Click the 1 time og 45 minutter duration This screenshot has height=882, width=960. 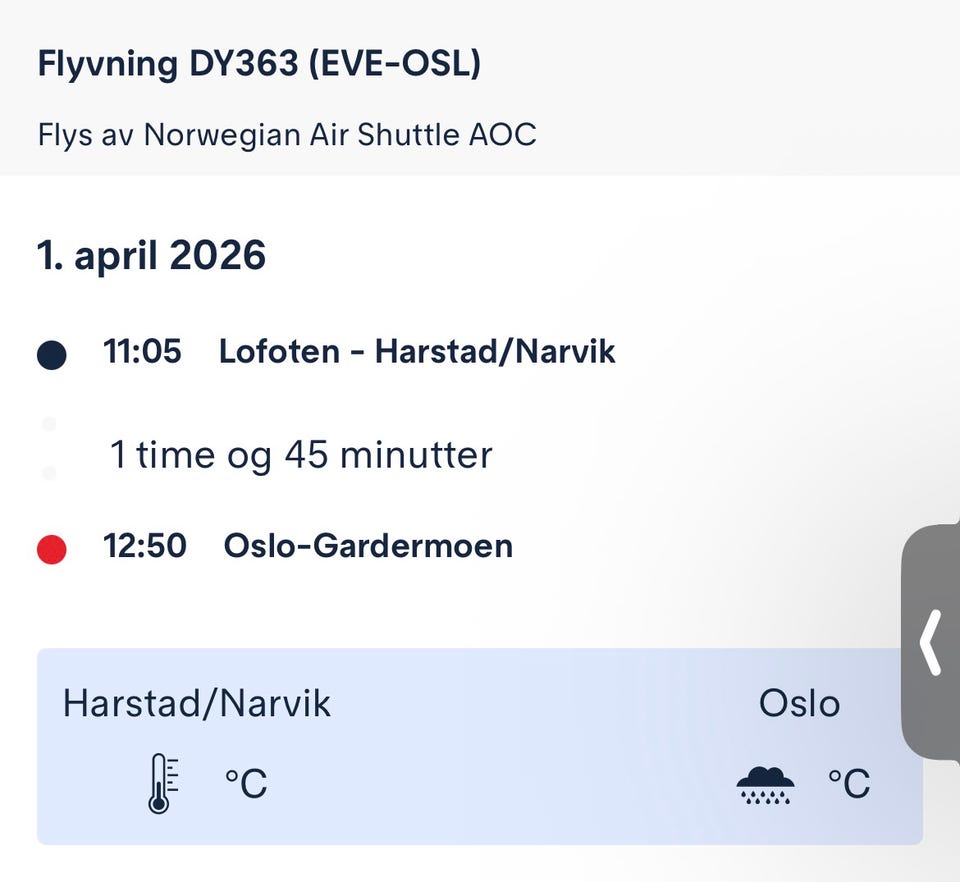[x=301, y=456]
